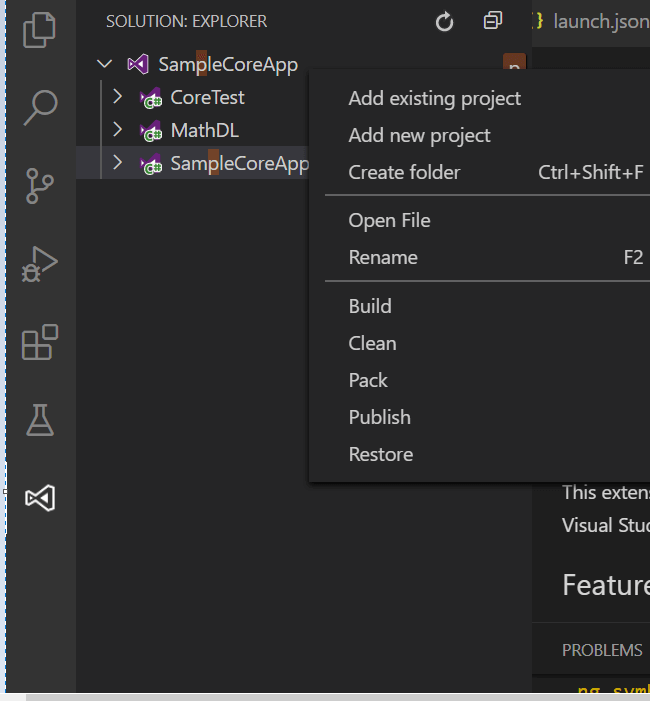650x701 pixels.
Task: Switch to the launch.json editor tab
Action: (595, 21)
